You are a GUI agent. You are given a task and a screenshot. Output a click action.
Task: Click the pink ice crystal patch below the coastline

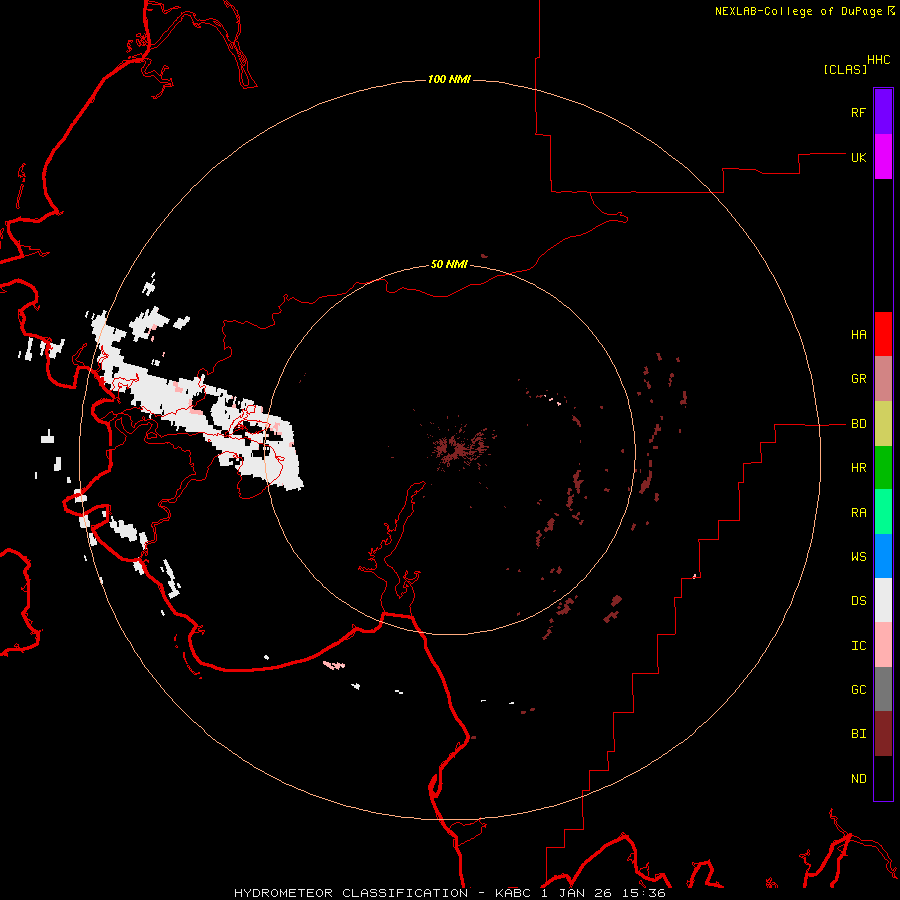tap(334, 665)
